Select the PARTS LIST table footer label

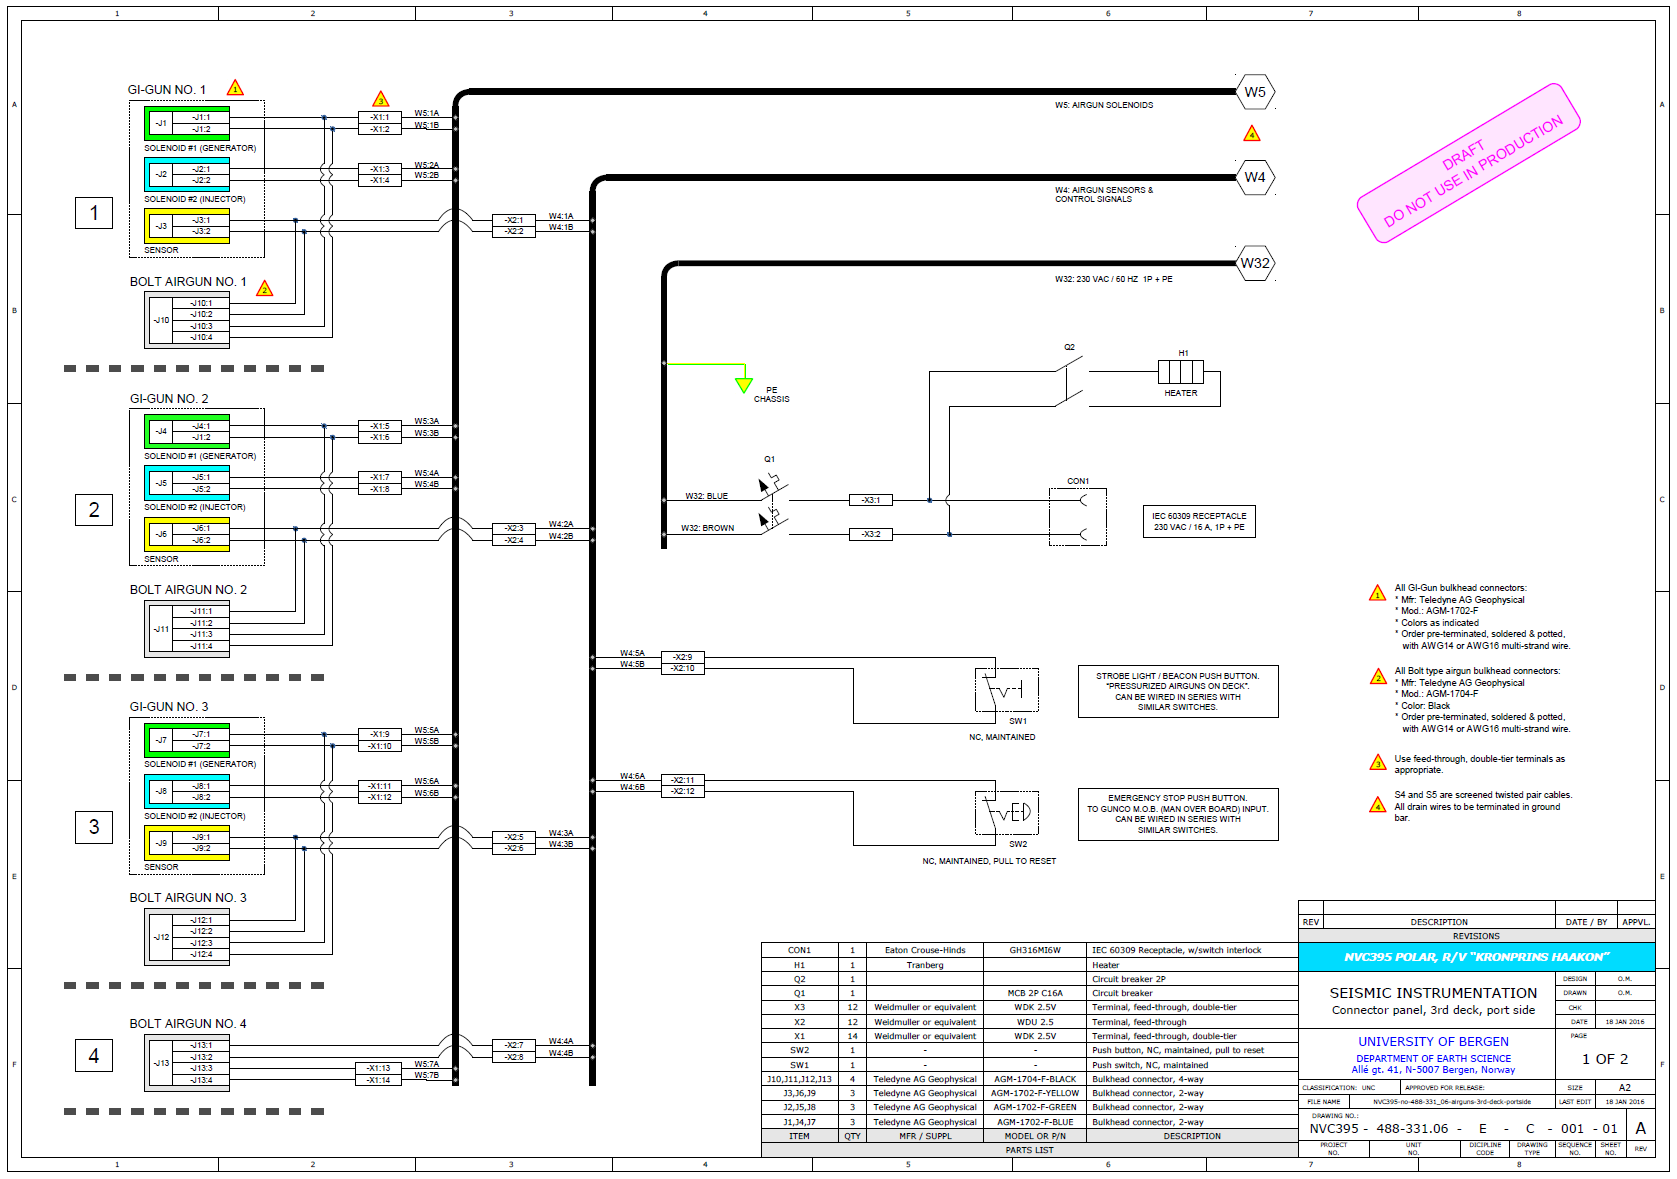[1029, 1150]
